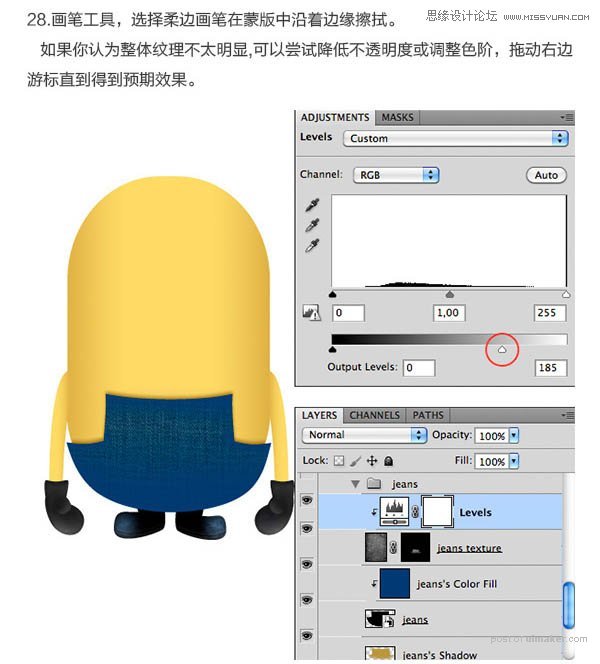
Task: Click the link icon on Levels layer
Action: click(415, 512)
